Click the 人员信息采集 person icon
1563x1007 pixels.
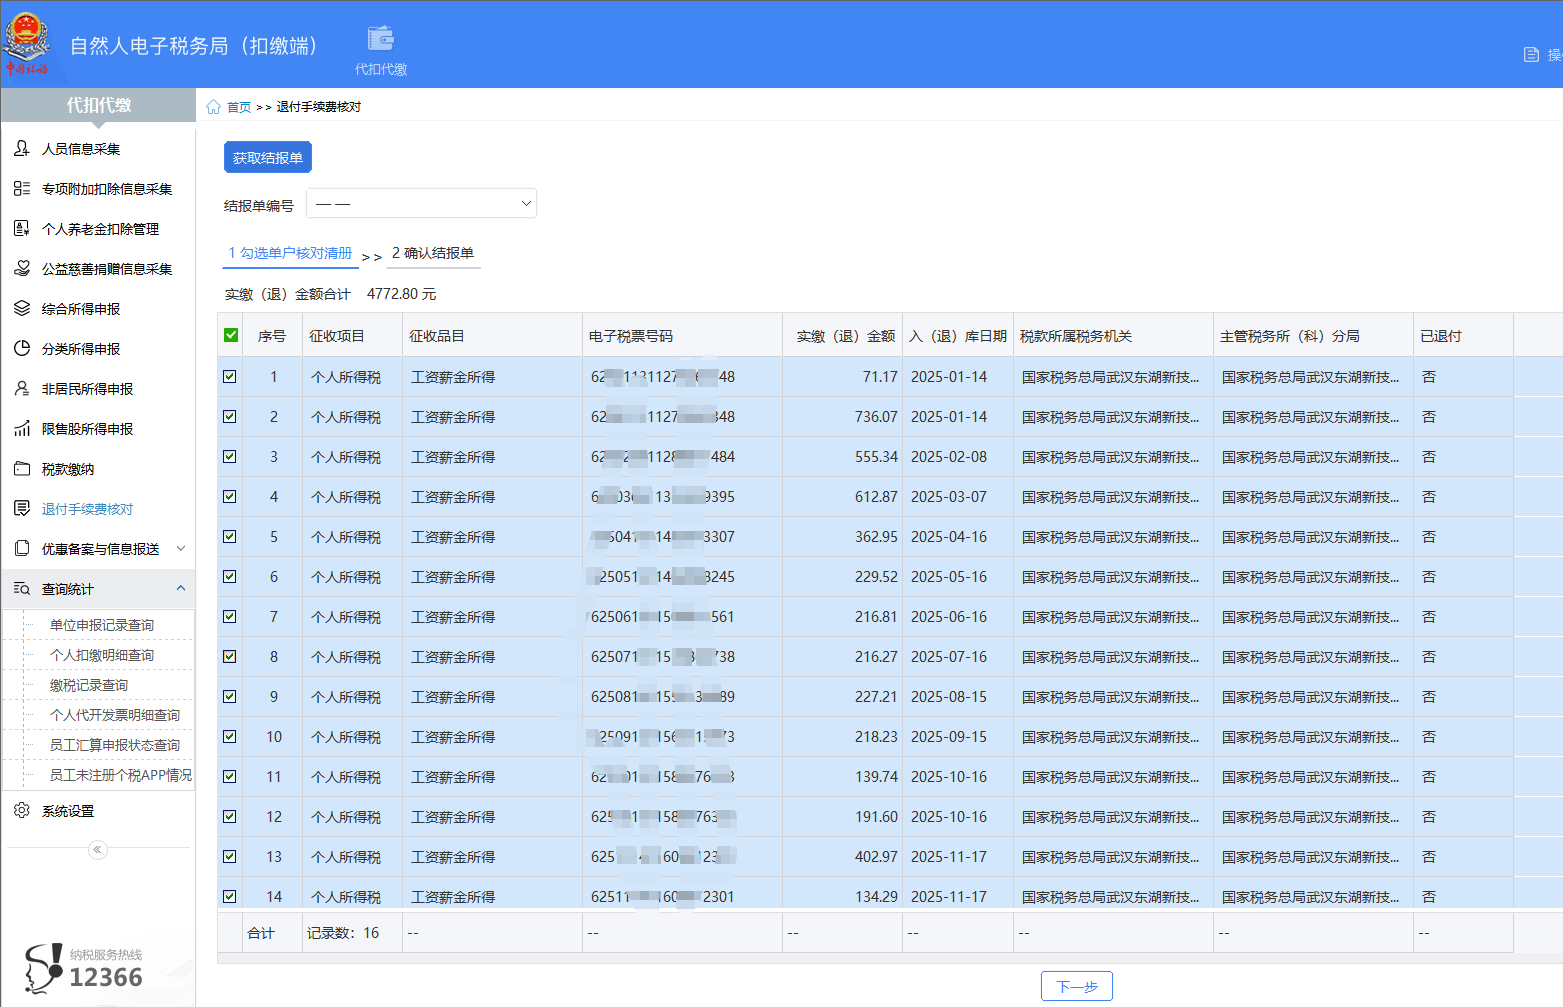point(22,148)
